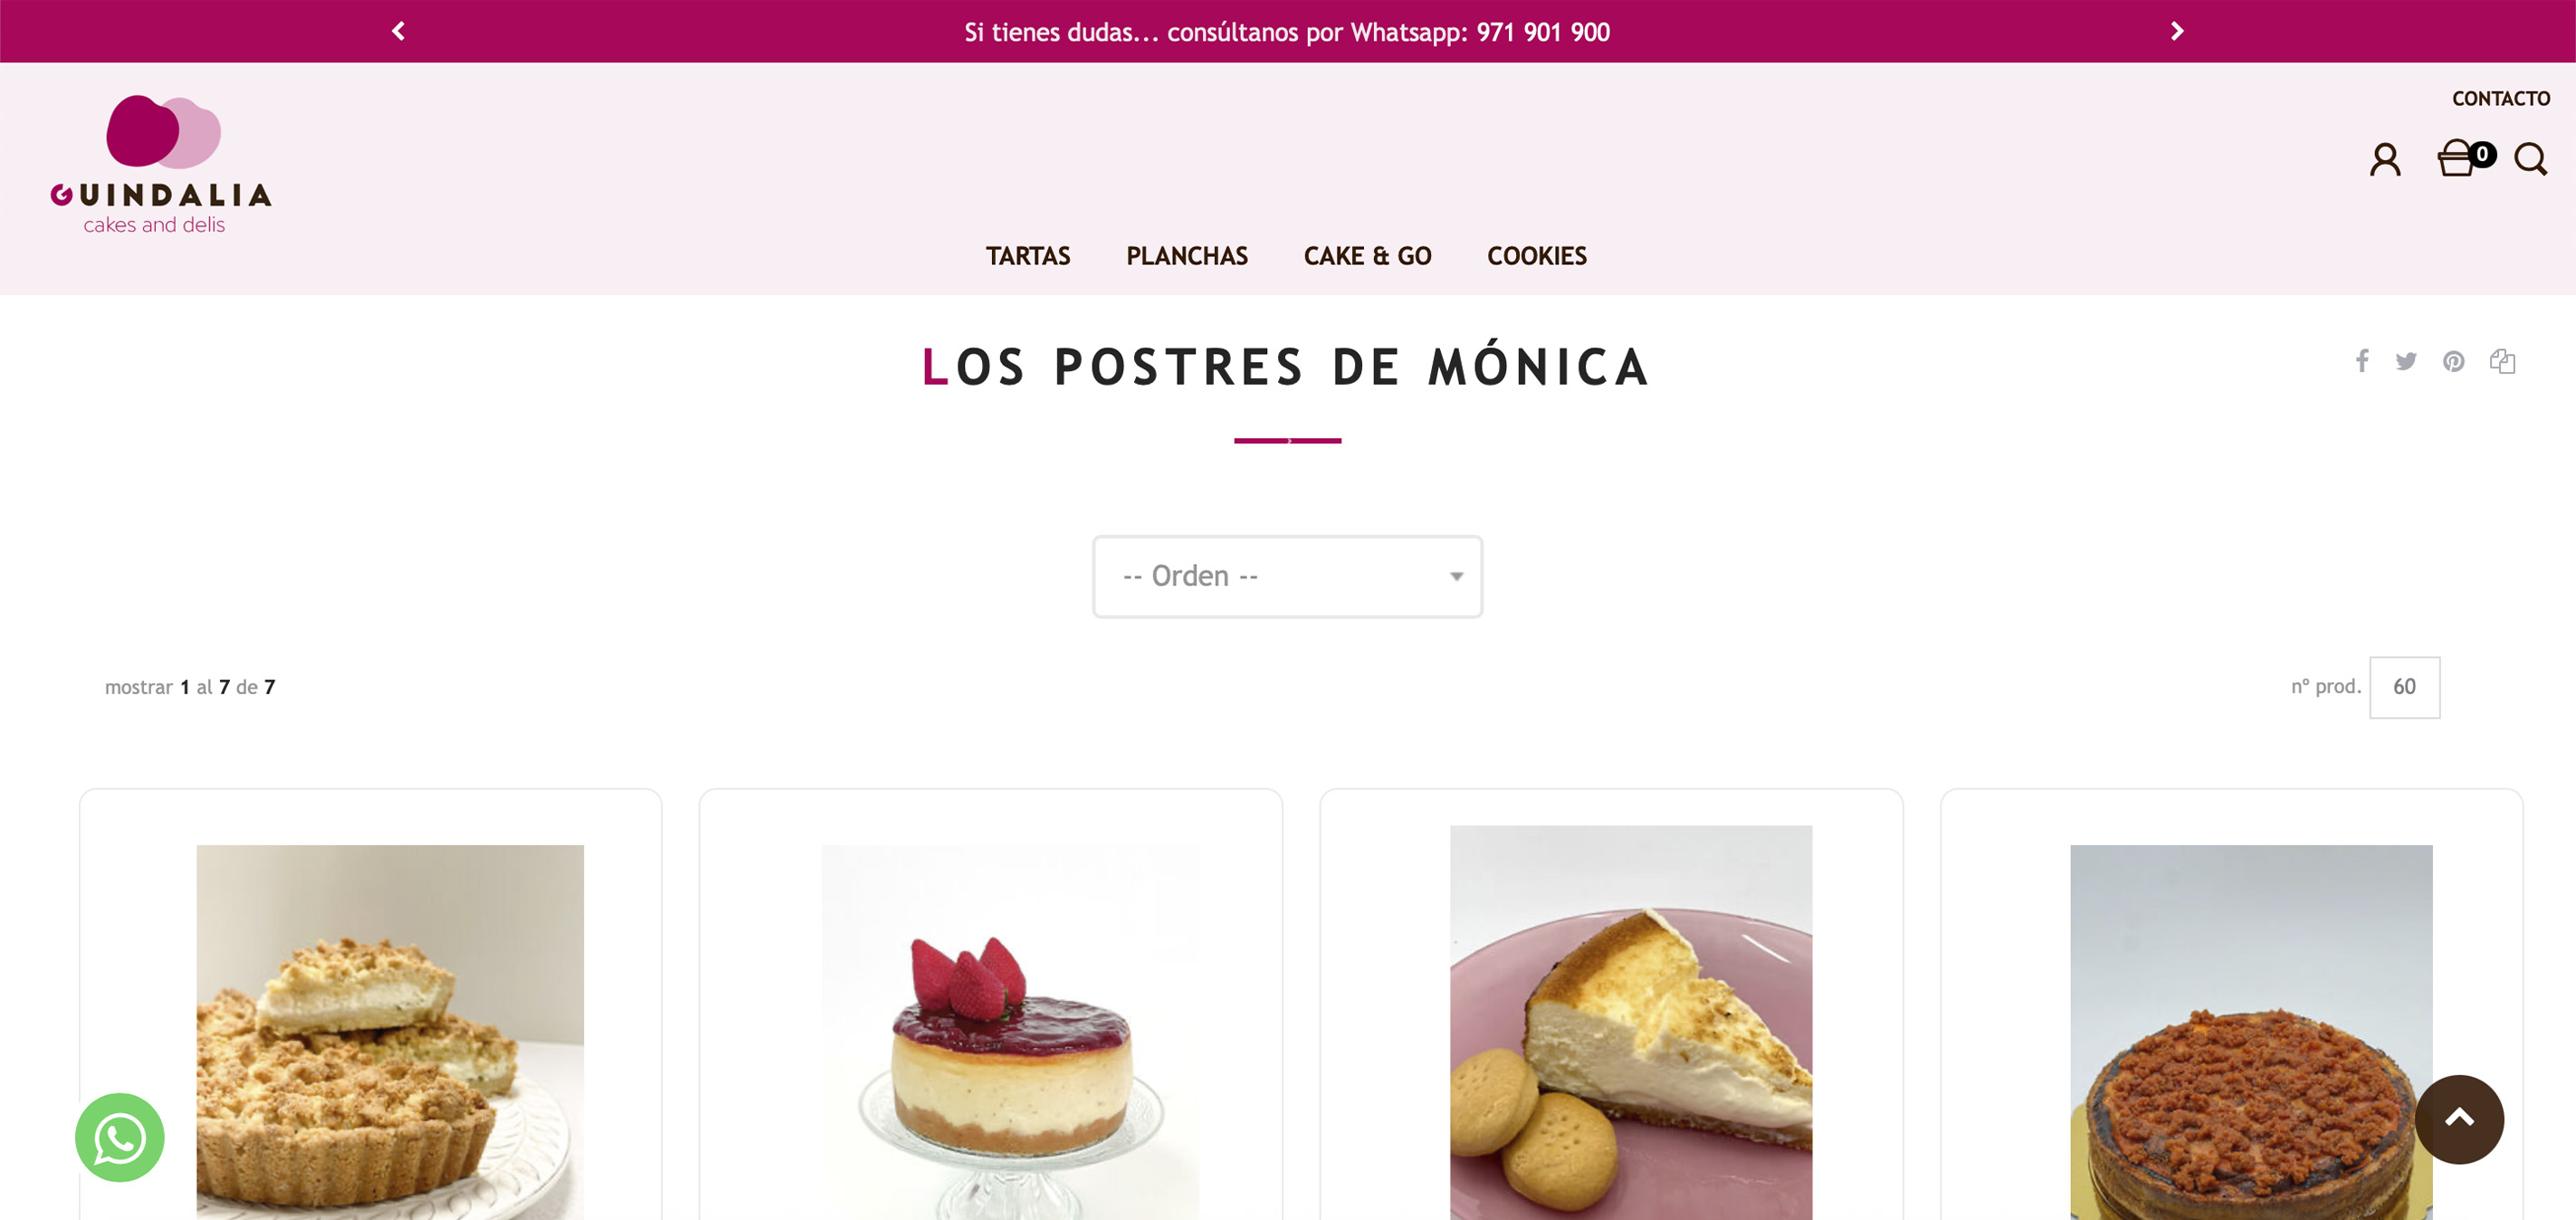Share page on Twitter
This screenshot has height=1220, width=2576.
pos(2405,361)
